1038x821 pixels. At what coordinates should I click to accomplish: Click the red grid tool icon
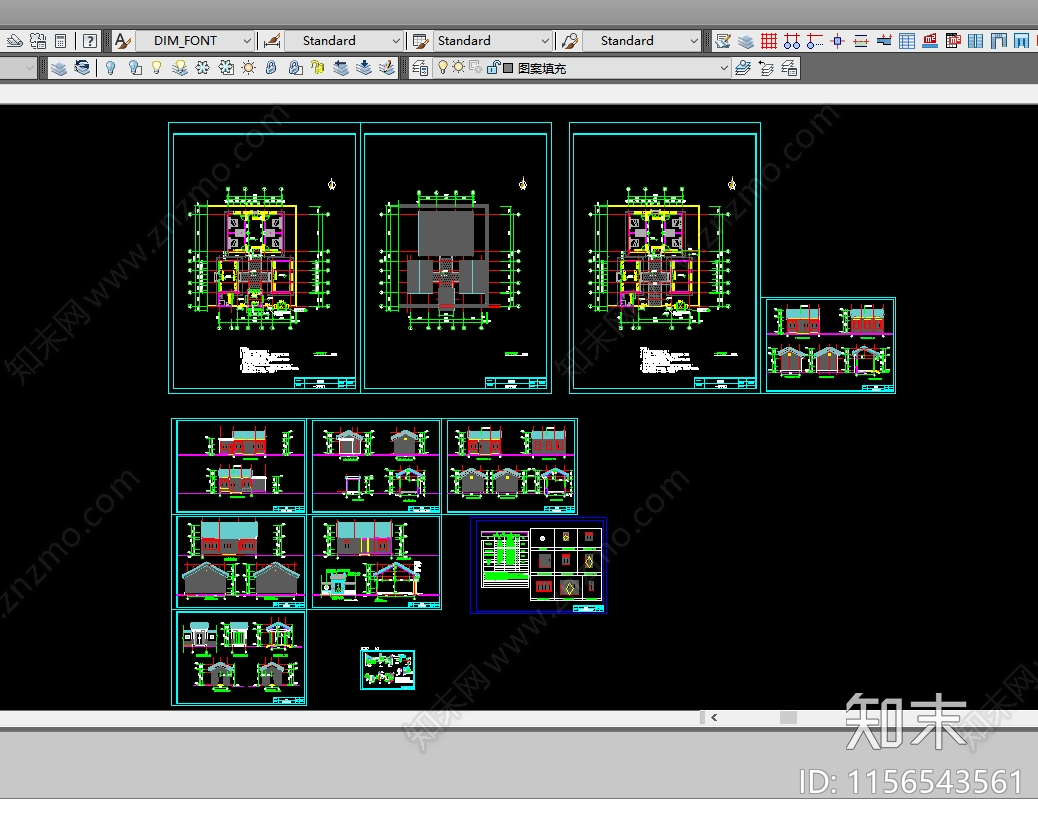coord(769,41)
